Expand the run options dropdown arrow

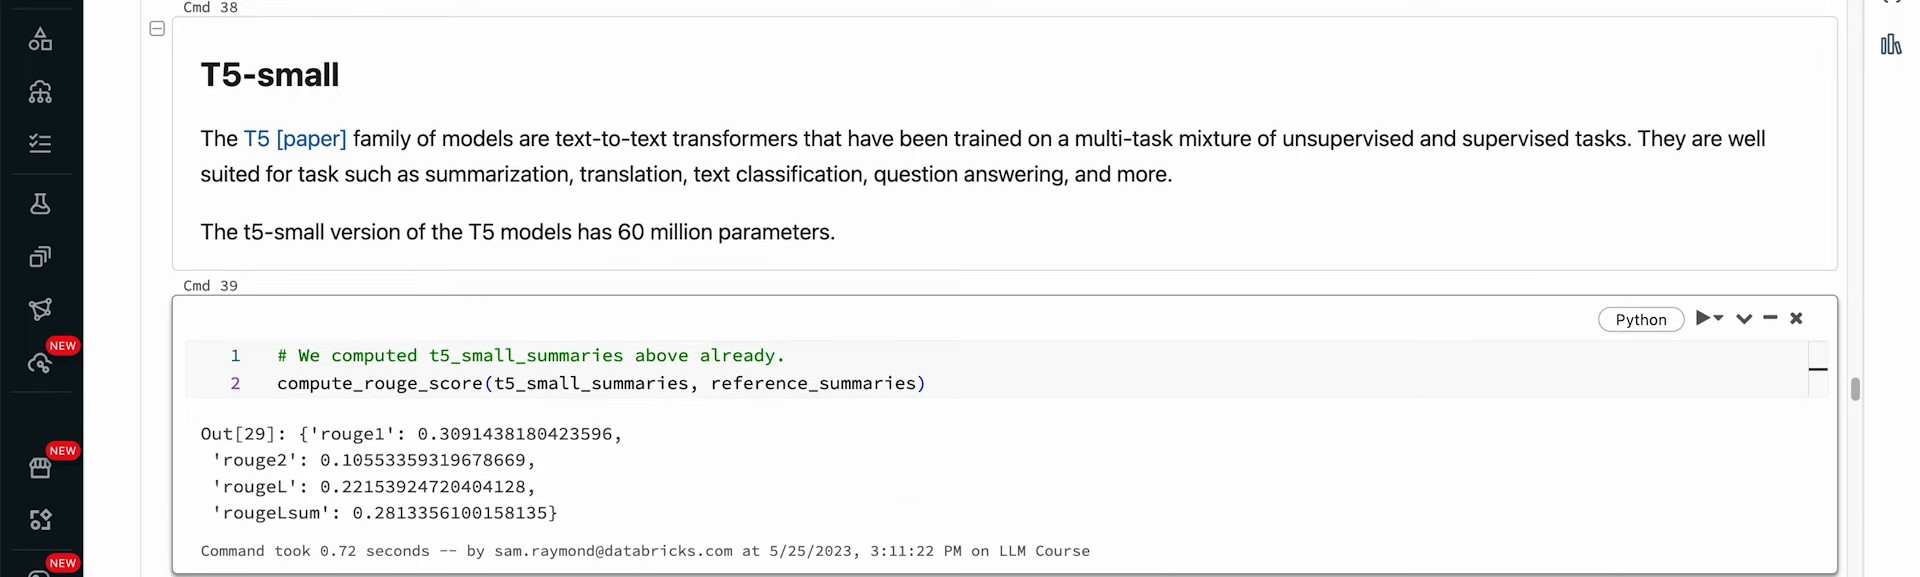coord(1719,319)
